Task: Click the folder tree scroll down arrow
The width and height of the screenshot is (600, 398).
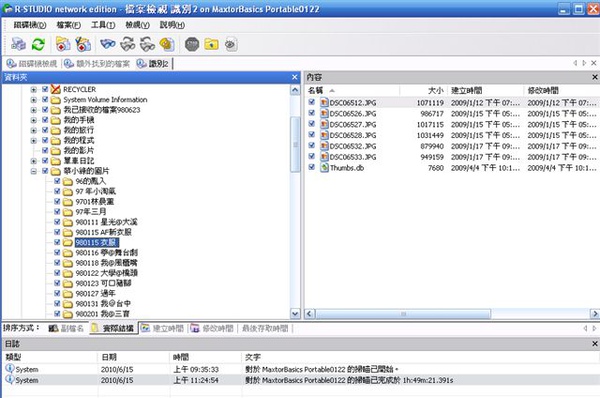Action: tap(295, 313)
